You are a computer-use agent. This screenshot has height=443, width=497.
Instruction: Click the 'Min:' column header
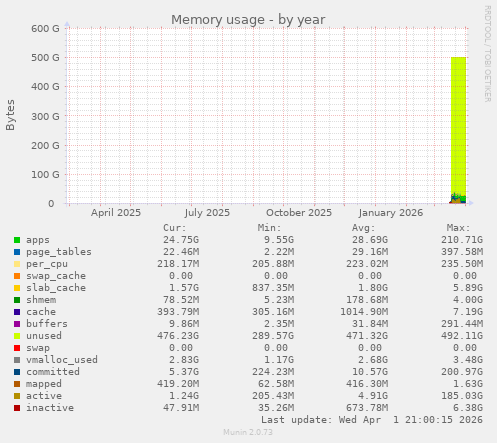pos(269,228)
